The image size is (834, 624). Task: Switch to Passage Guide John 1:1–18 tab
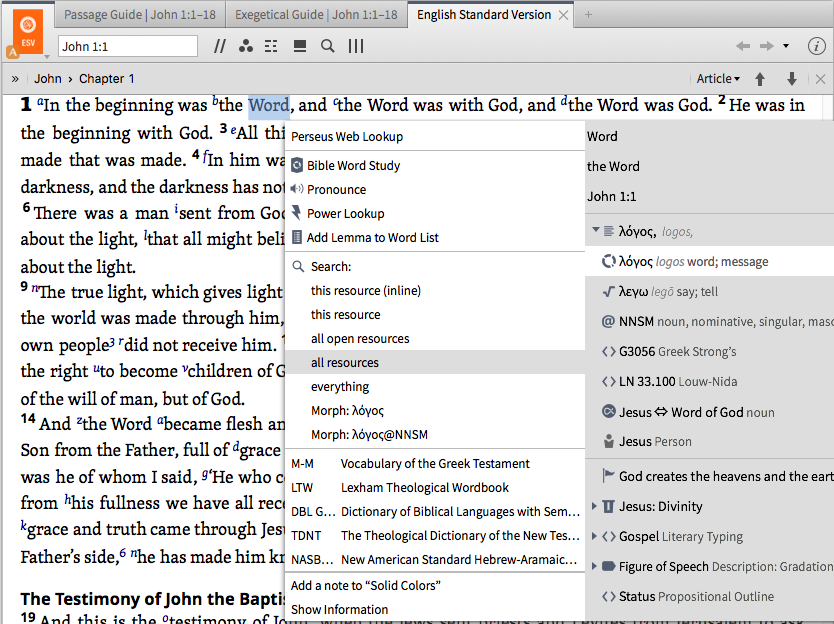pyautogui.click(x=140, y=15)
